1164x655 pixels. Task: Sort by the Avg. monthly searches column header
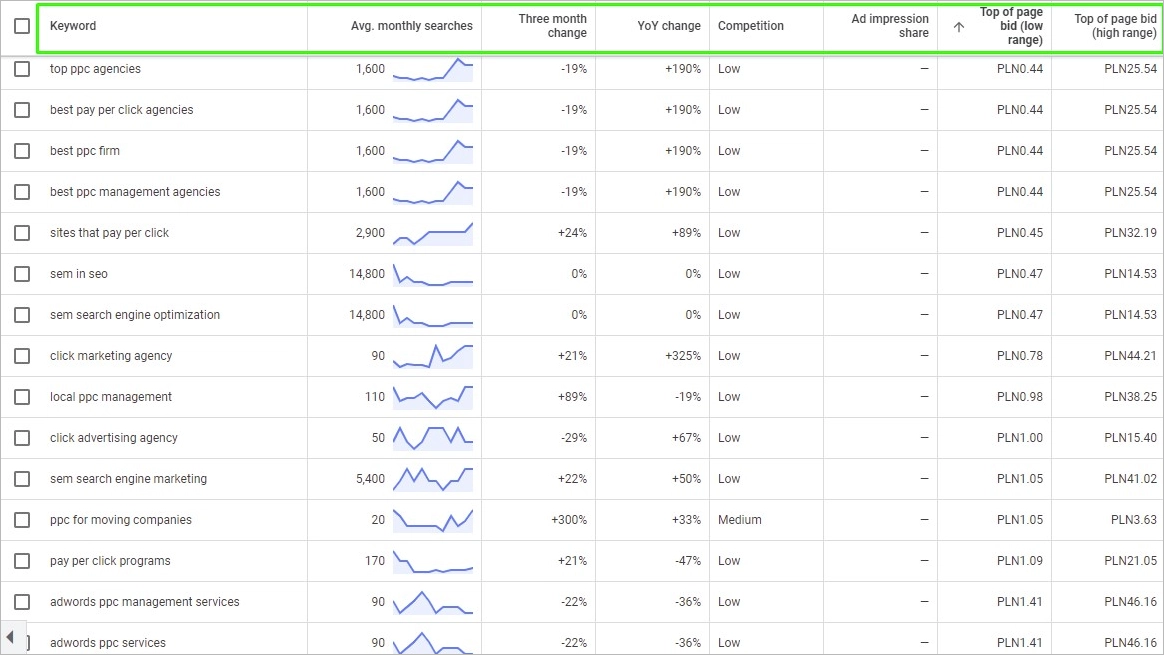coord(411,26)
